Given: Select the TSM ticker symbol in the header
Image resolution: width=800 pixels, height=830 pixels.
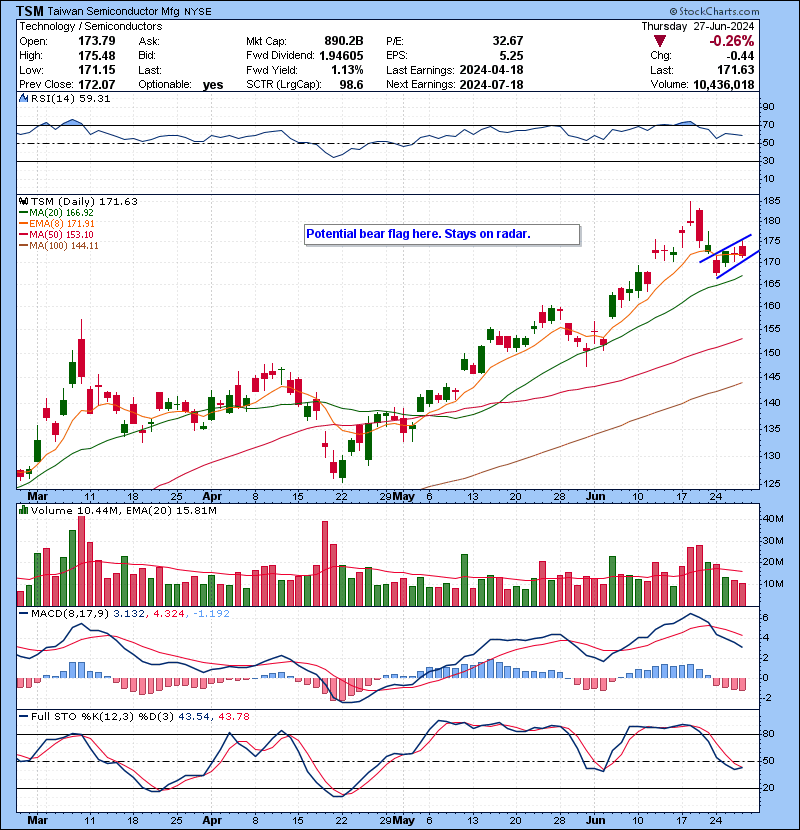Looking at the screenshot, I should coord(30,11).
